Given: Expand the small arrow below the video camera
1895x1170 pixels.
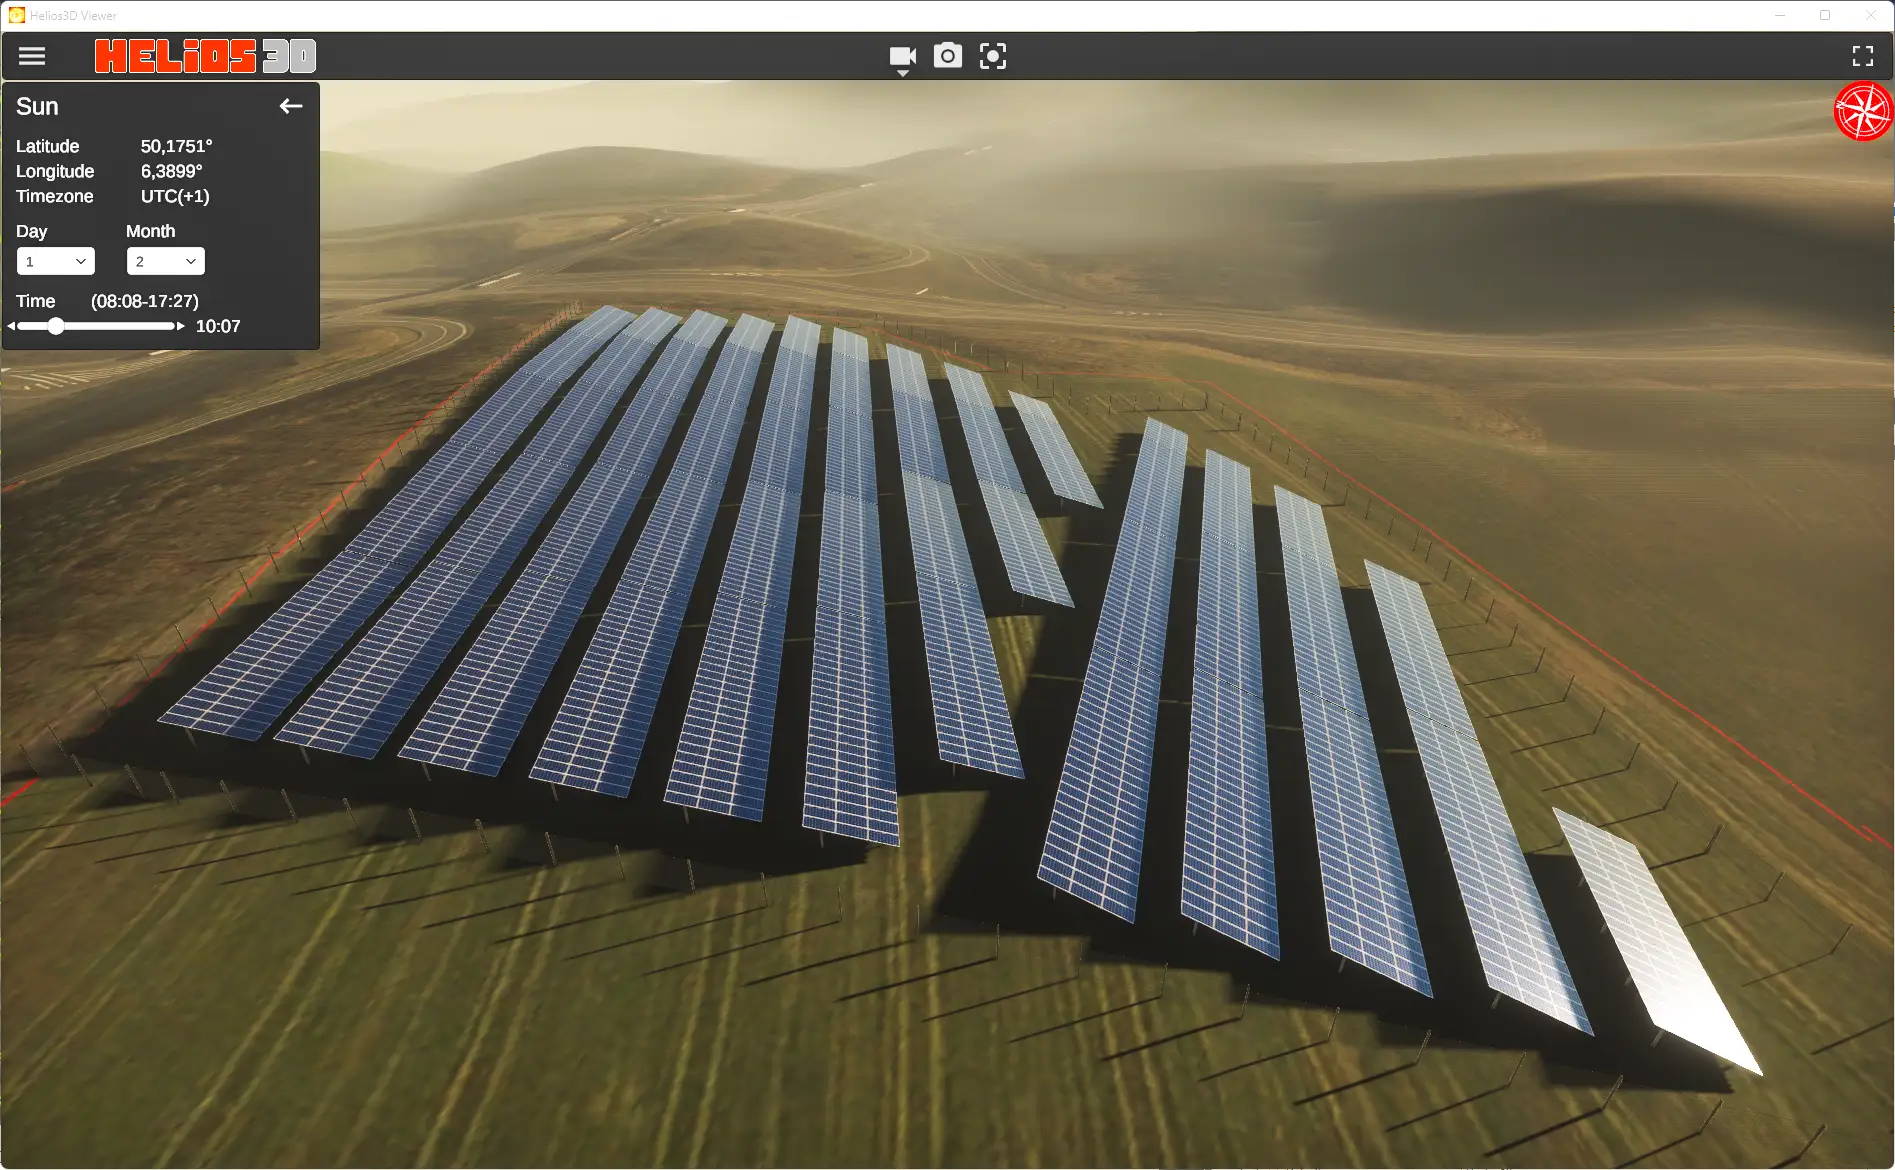Looking at the screenshot, I should 903,74.
